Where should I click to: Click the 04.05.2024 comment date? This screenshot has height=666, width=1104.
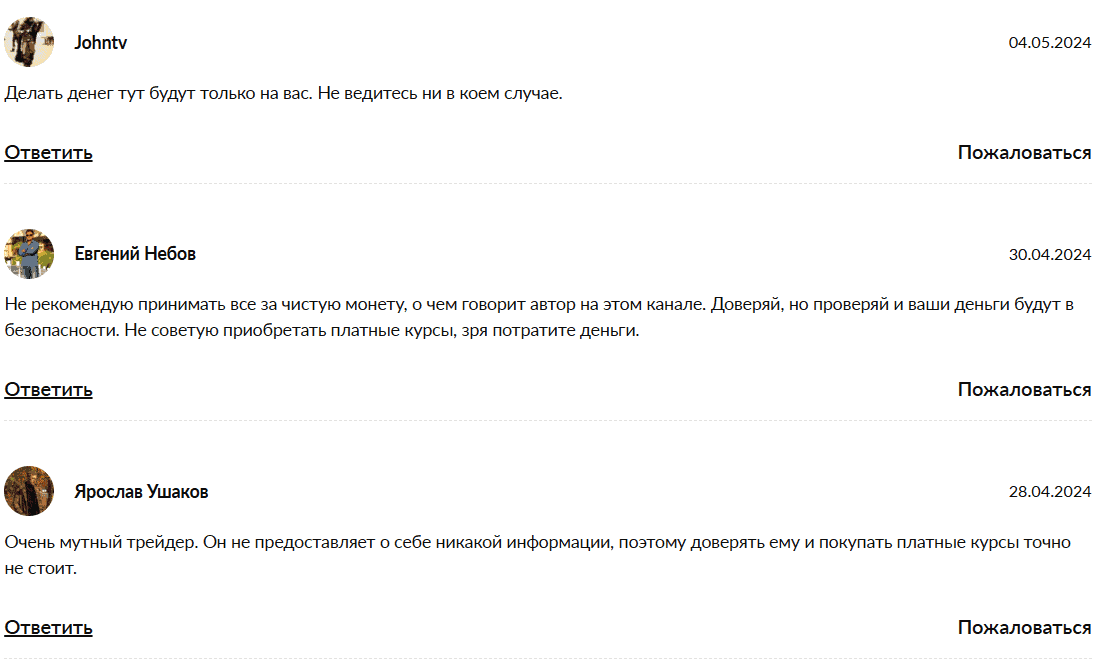tap(1049, 43)
